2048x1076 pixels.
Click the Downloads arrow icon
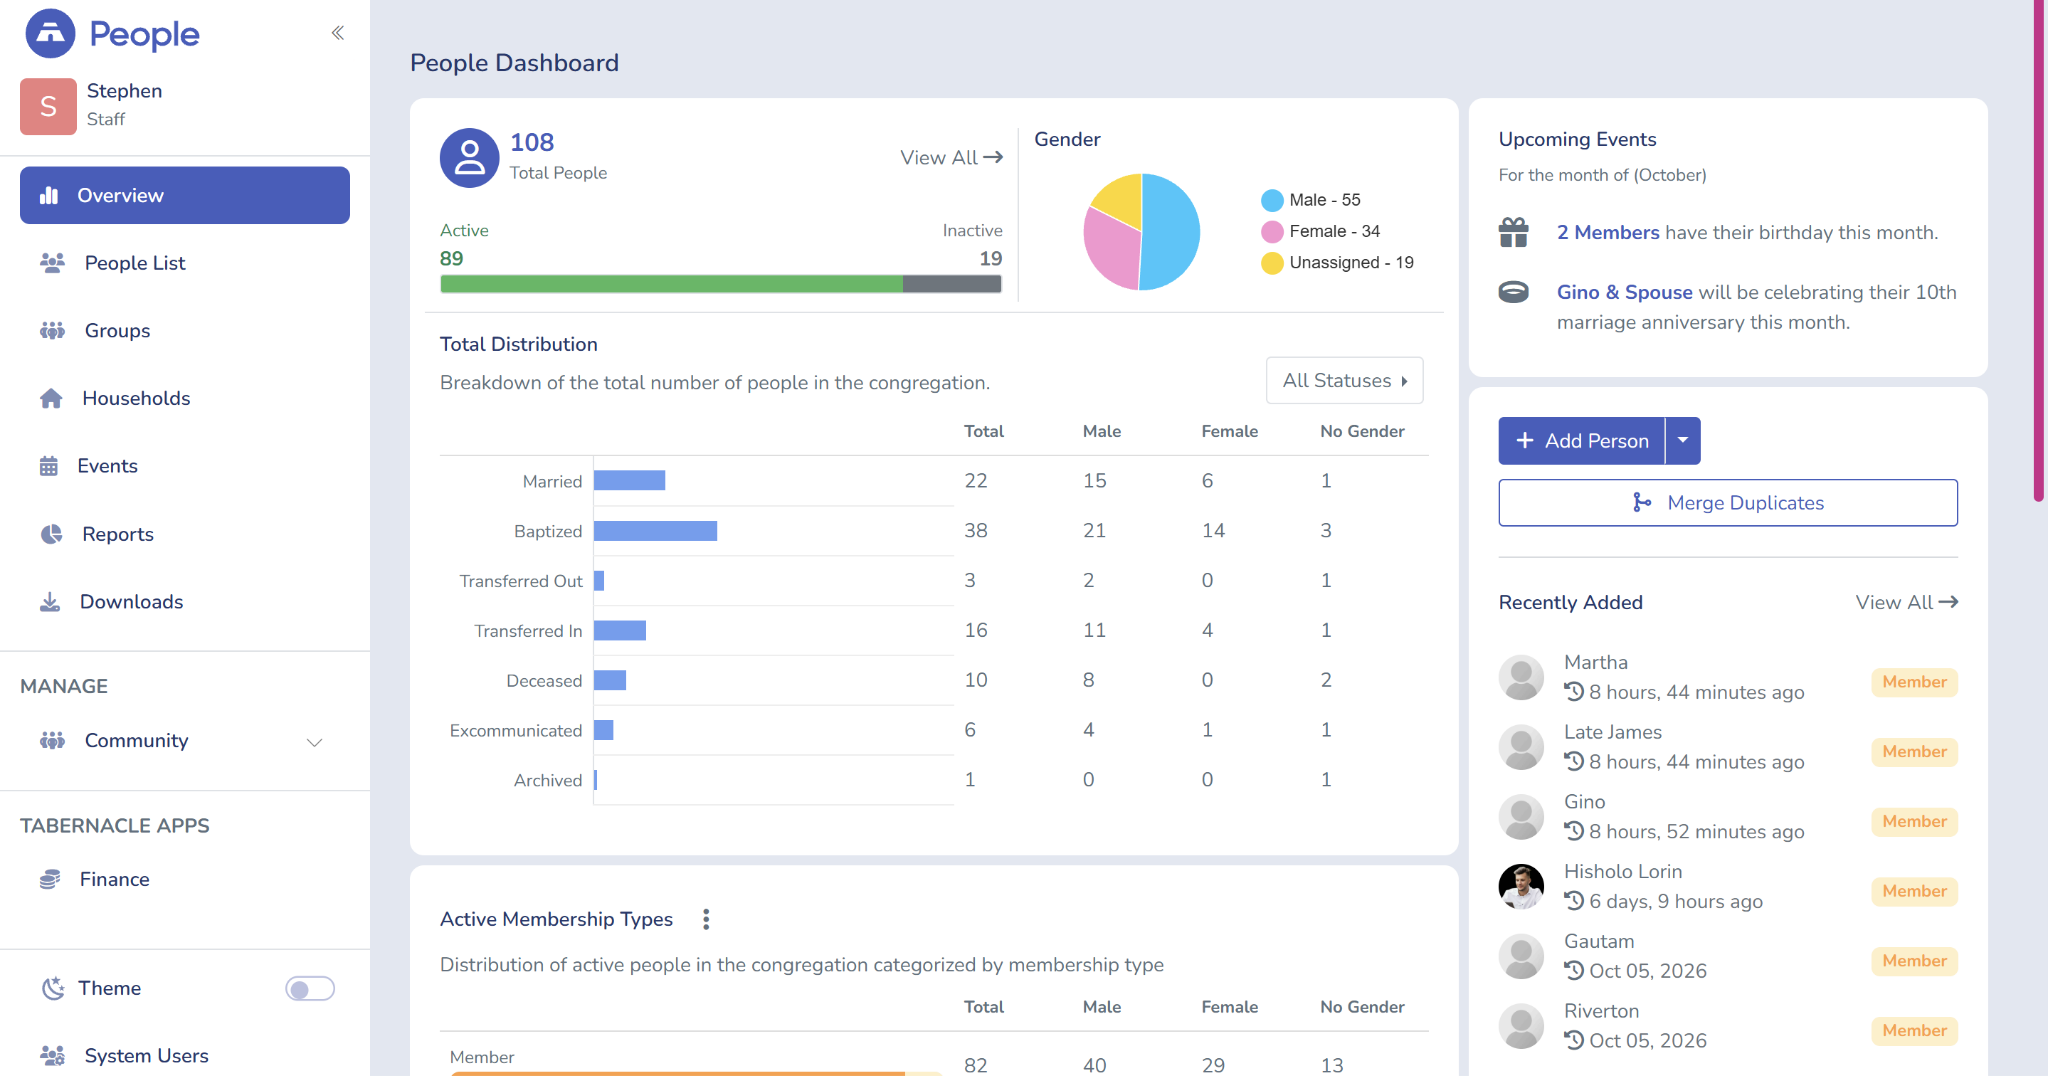tap(50, 602)
